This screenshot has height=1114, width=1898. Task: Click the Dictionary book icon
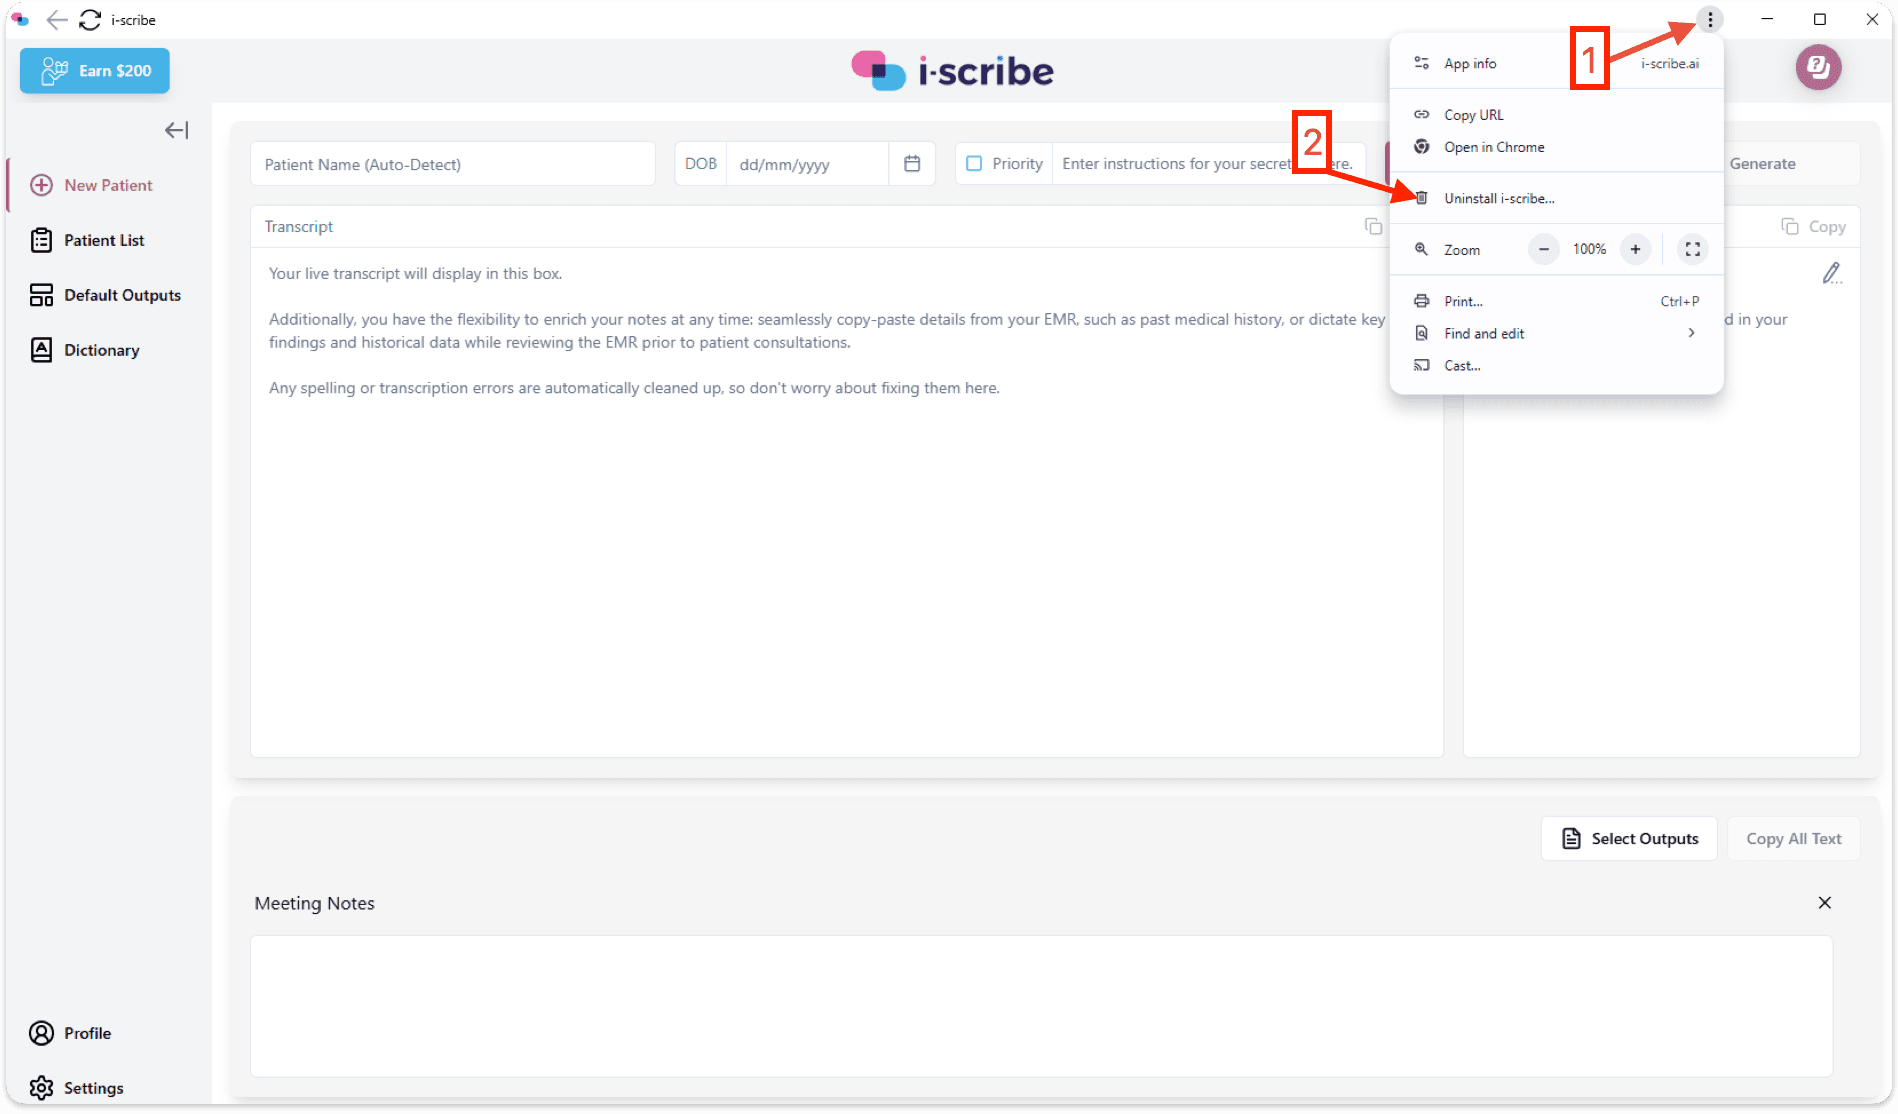(41, 350)
